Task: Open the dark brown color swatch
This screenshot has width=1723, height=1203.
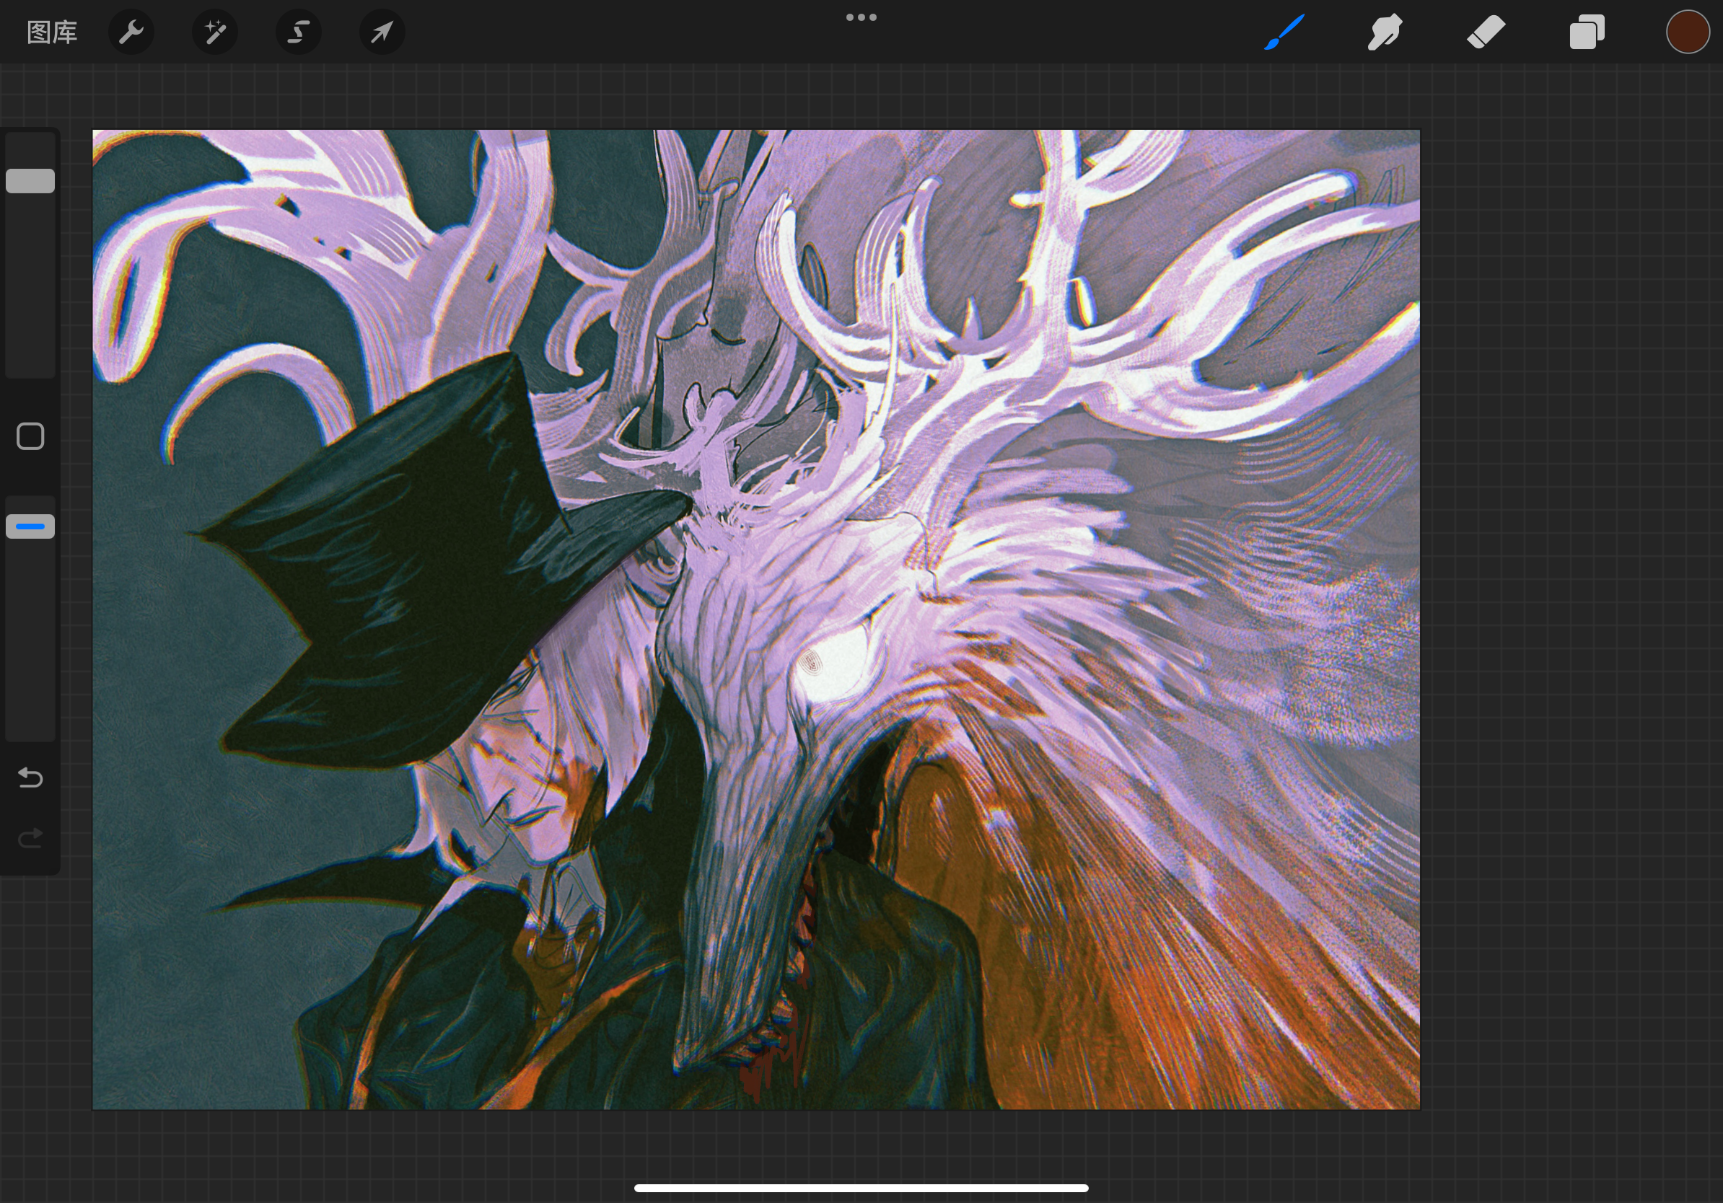Action: coord(1687,32)
